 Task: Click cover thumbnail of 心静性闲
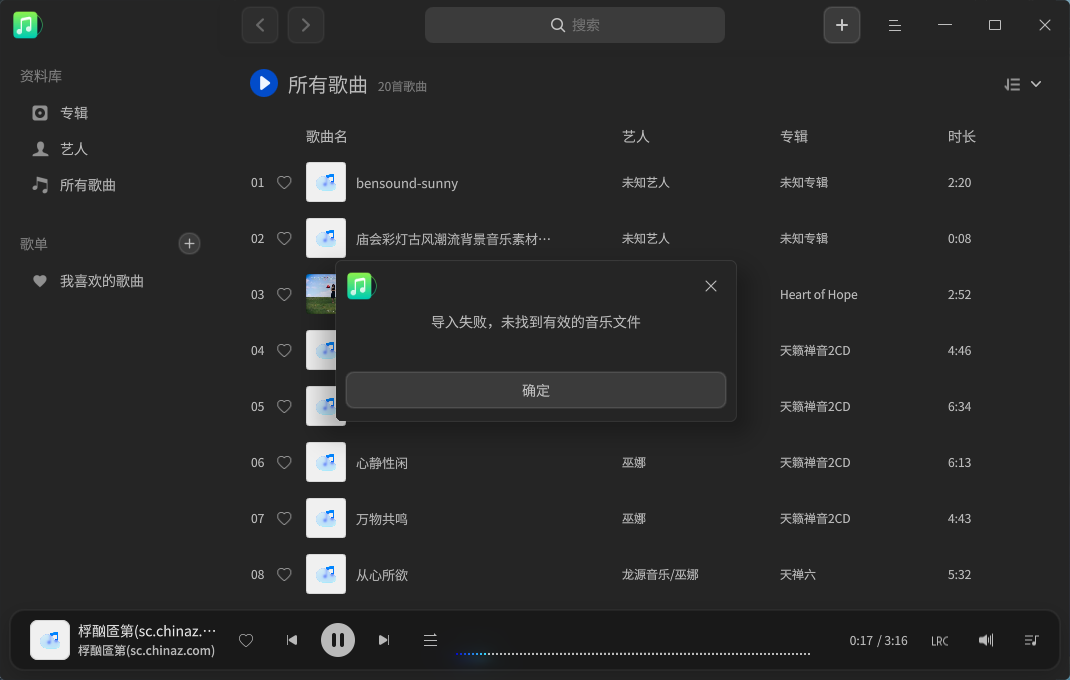click(326, 462)
